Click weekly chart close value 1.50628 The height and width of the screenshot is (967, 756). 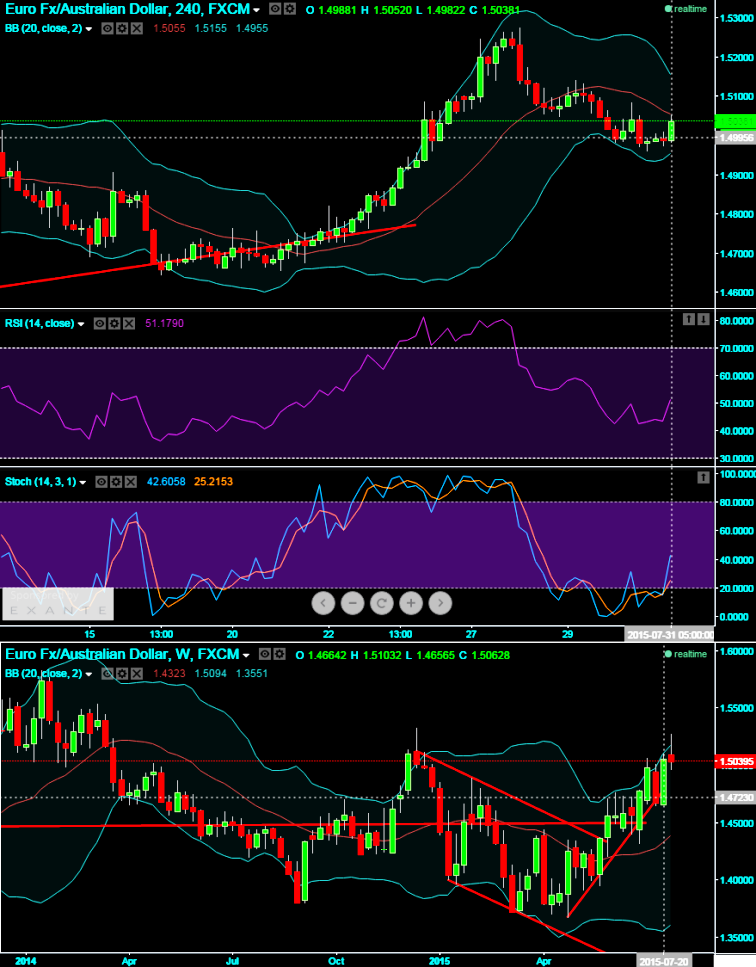coord(491,656)
